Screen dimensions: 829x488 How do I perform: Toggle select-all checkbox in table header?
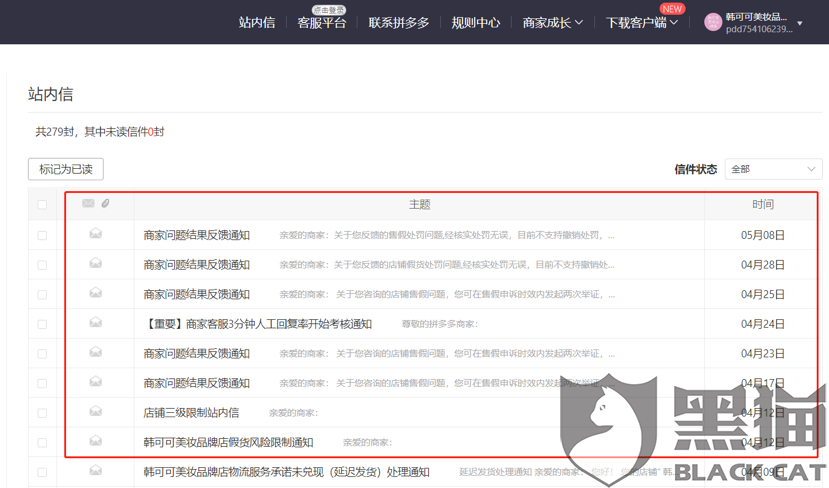point(42,205)
